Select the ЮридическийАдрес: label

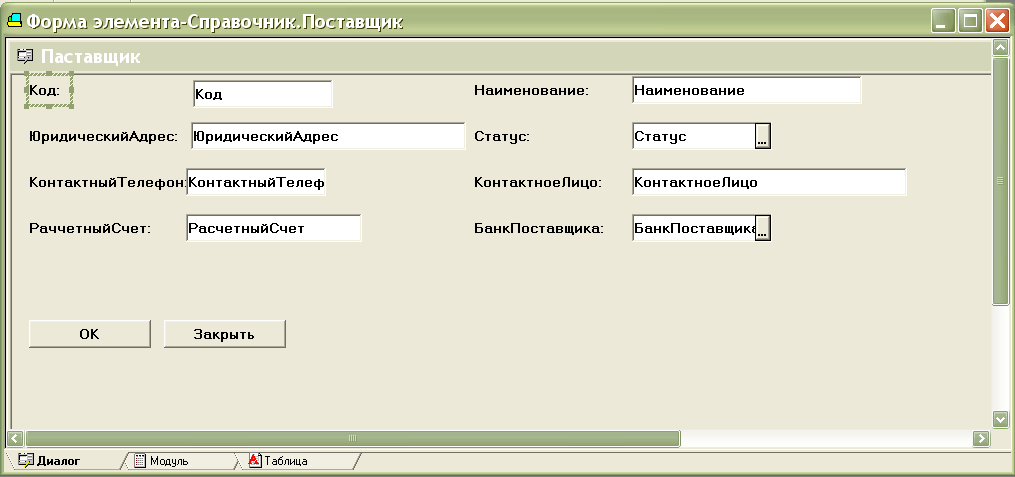[104, 137]
